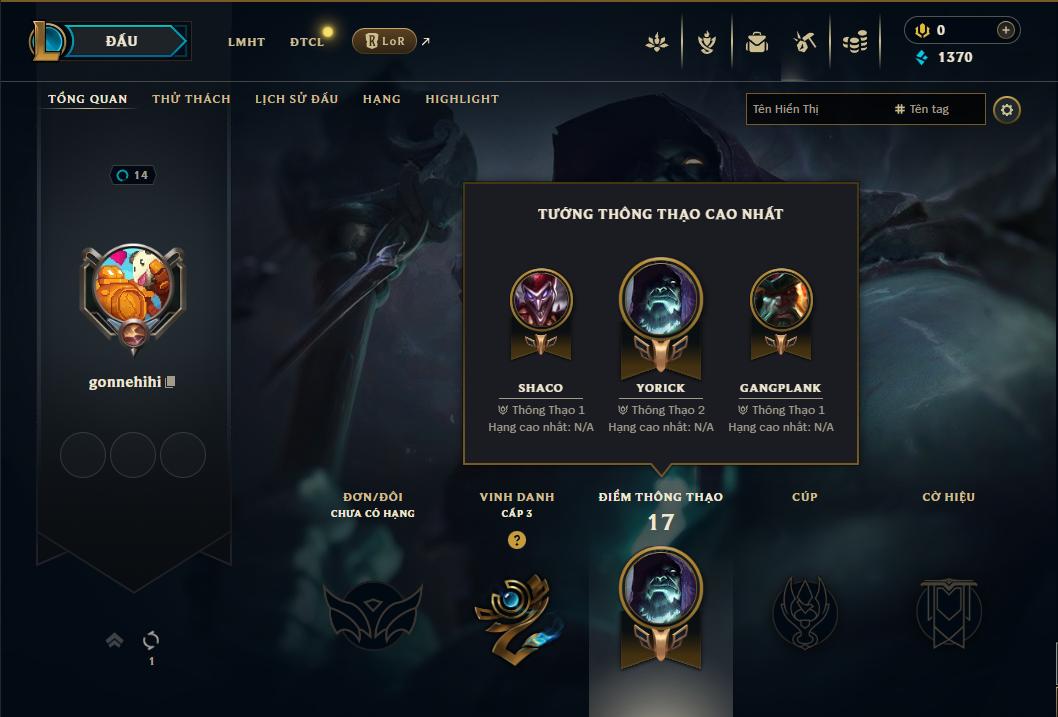
Task: Open the Loot (hextech crafting) icon
Action: (804, 42)
